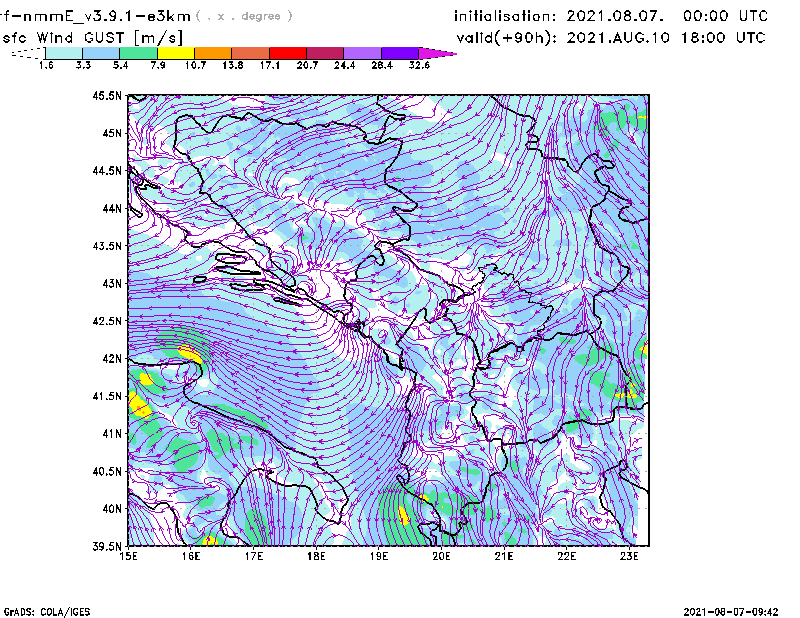Click the 40.5N latitude label
This screenshot has height=618, width=800.
[x=107, y=471]
